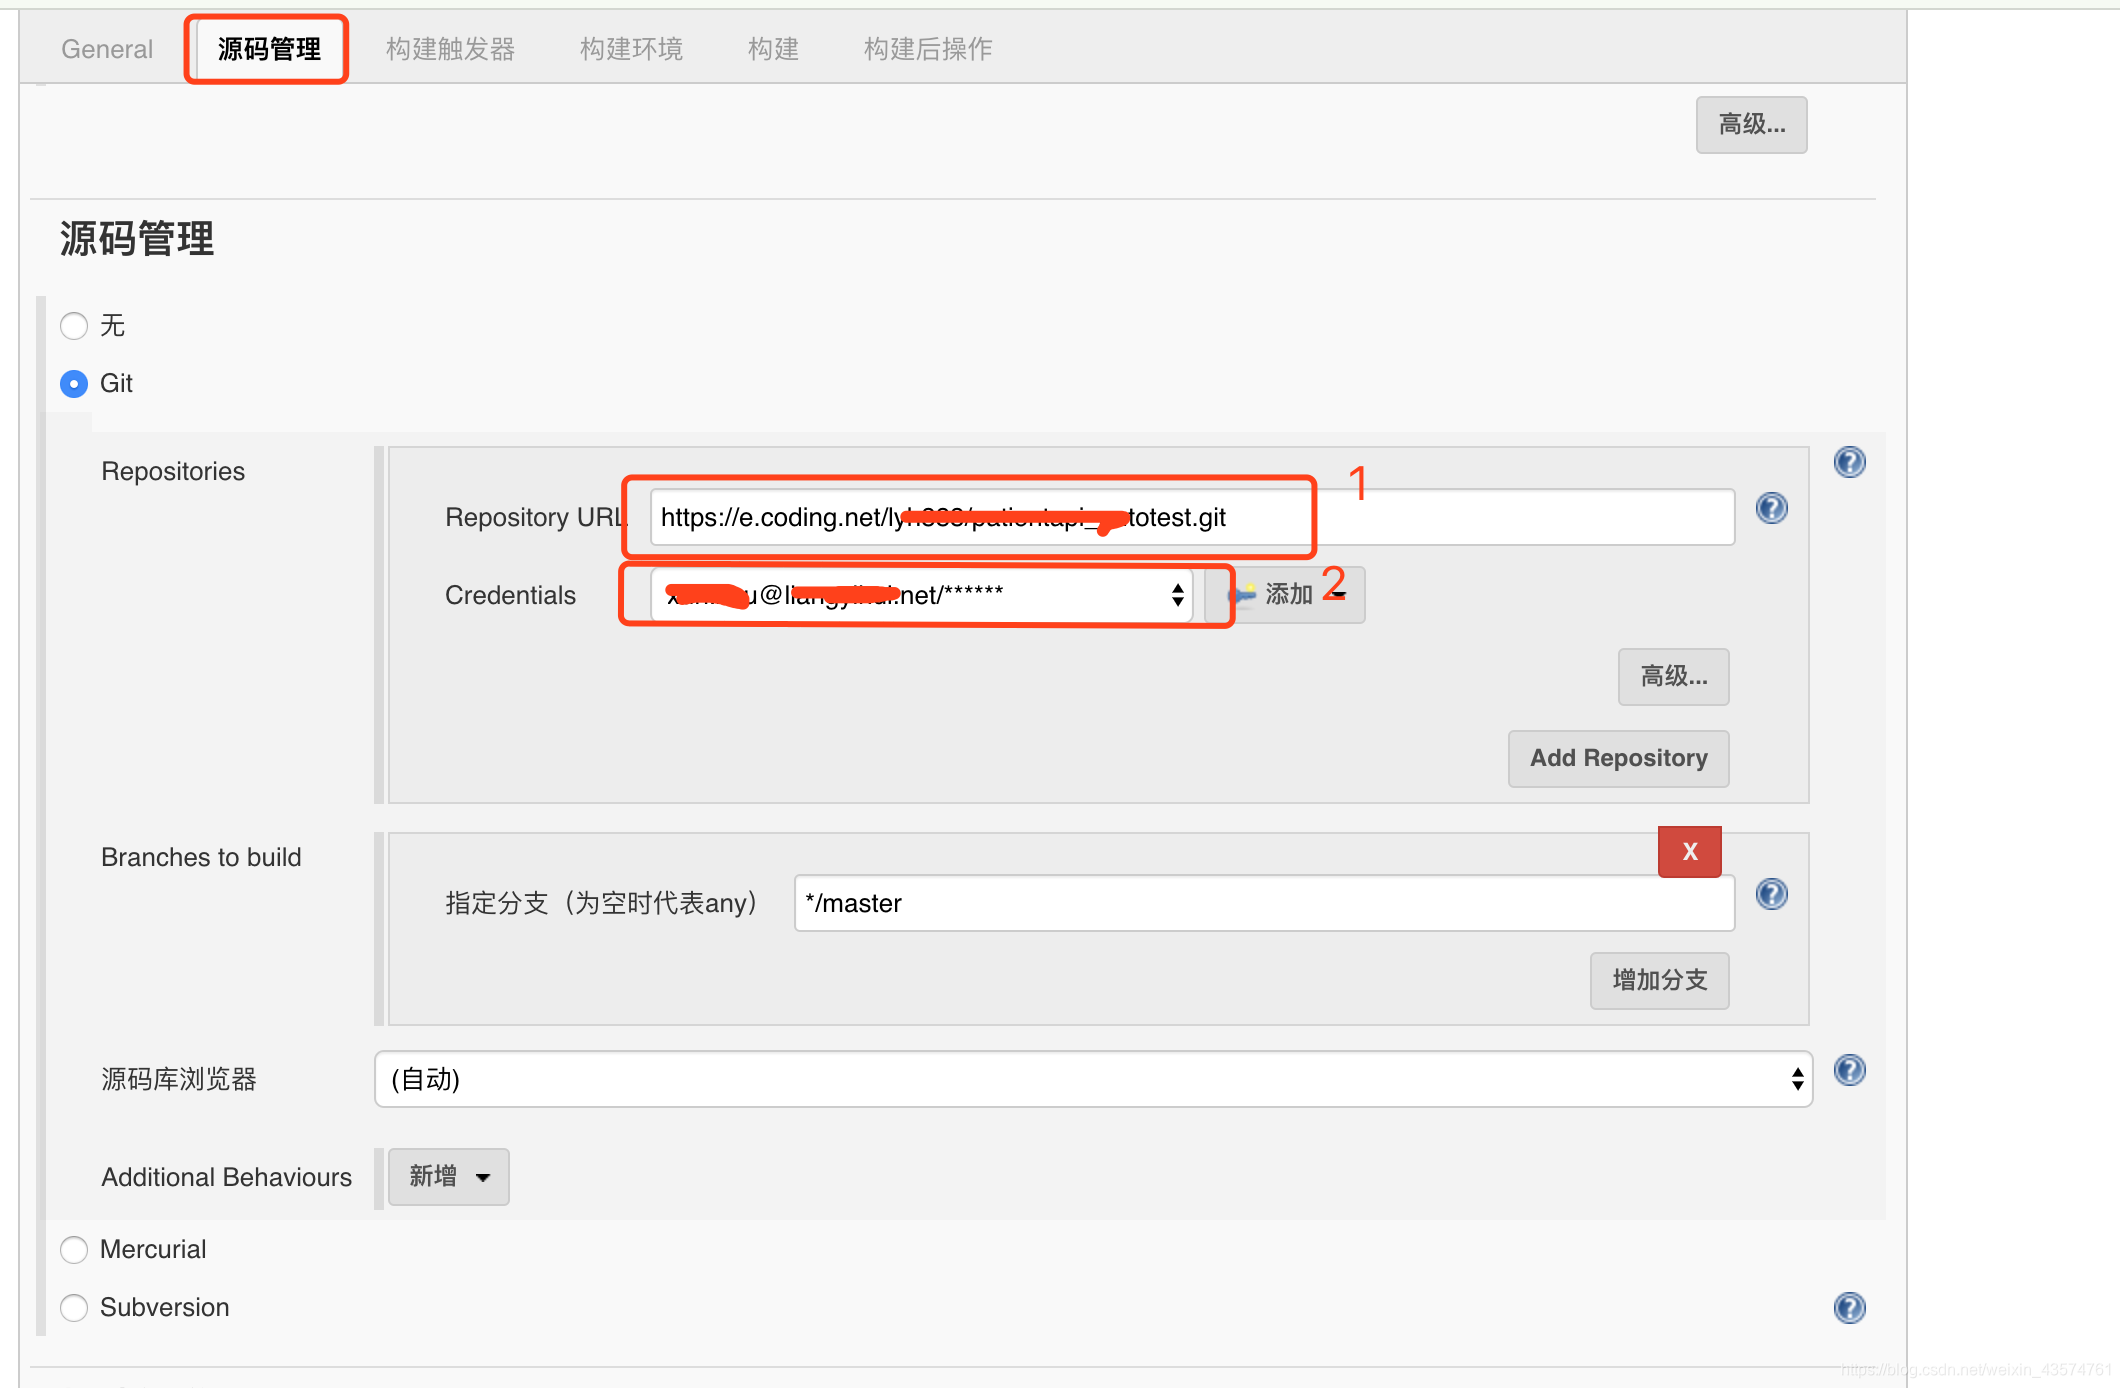Screen dimensions: 2120x1388
Task: Switch to the 源码管理 tab
Action: [x=268, y=49]
